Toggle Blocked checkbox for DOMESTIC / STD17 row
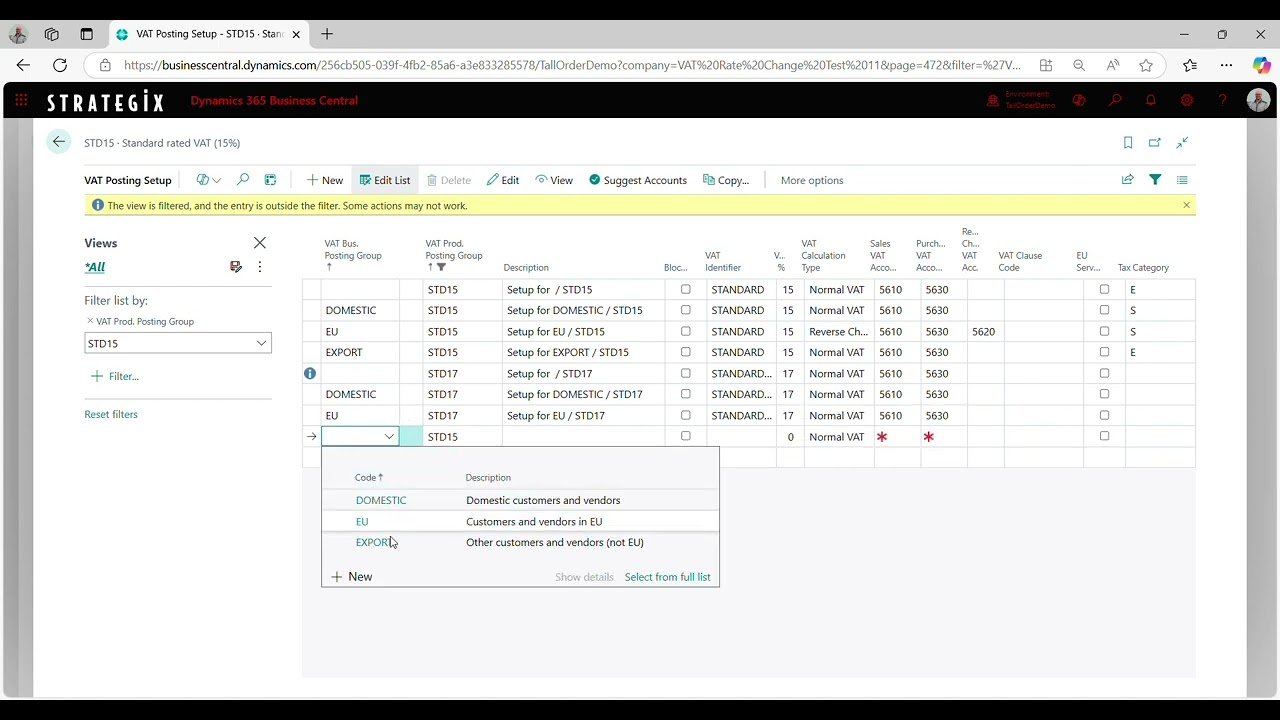 (x=685, y=394)
